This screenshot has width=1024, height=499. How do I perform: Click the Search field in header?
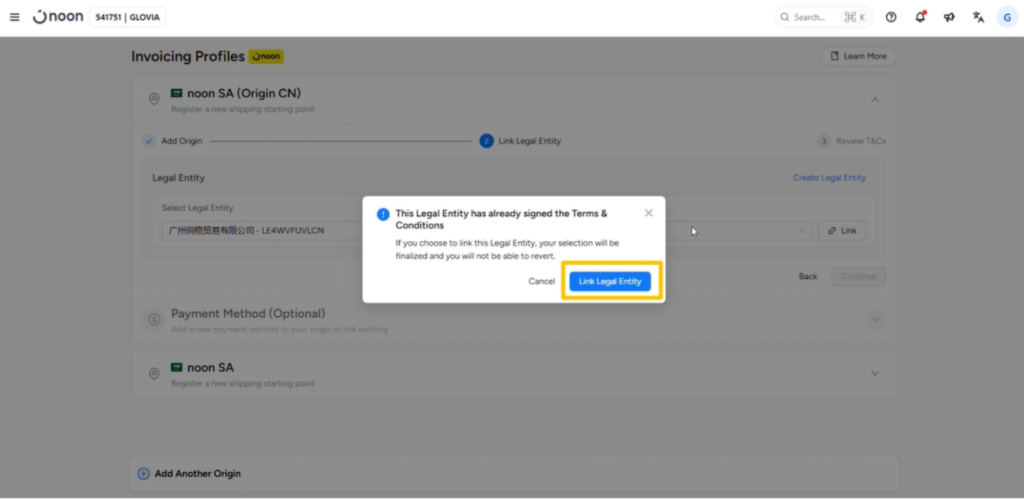pos(824,17)
